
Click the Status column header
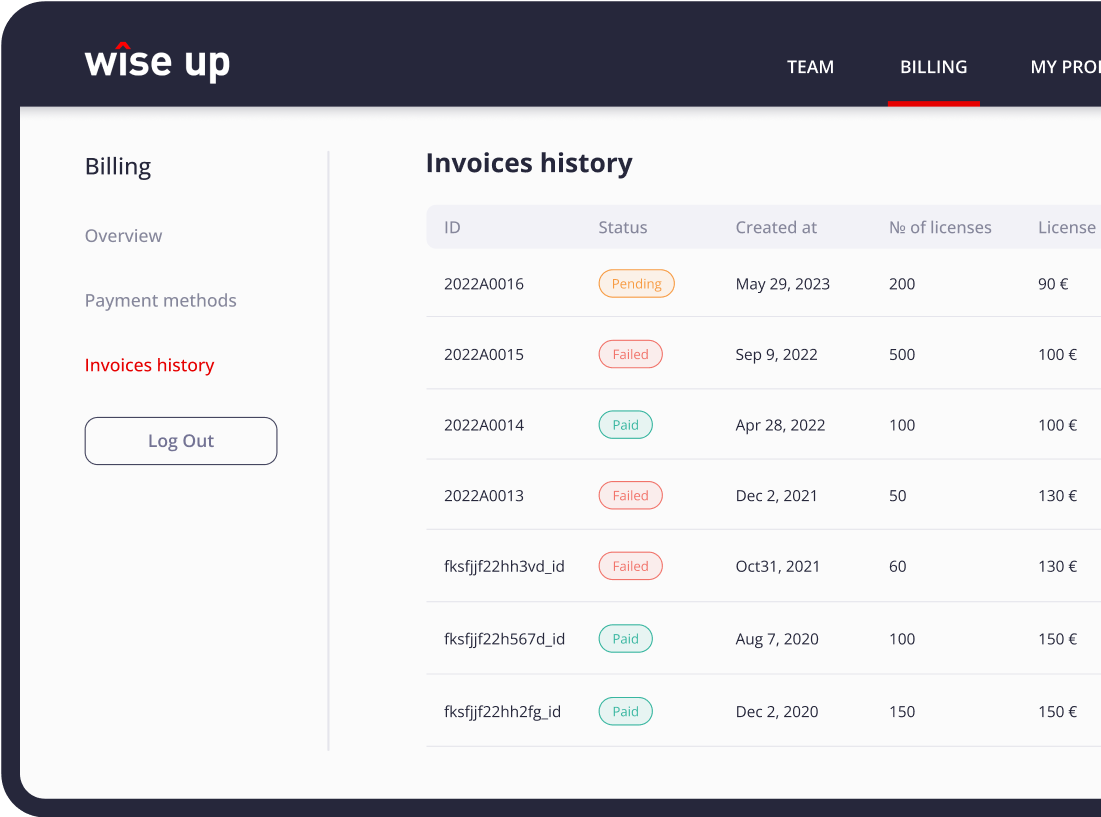pyautogui.click(x=622, y=227)
